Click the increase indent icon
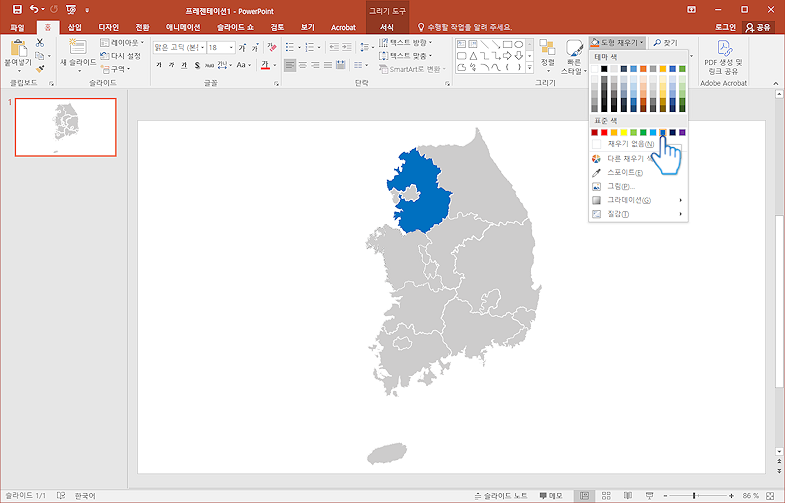The image size is (785, 503). click(347, 48)
